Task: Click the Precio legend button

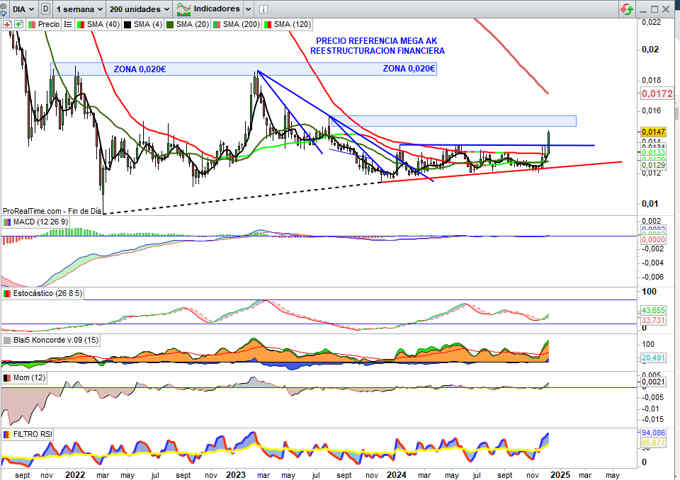Action: point(48,22)
